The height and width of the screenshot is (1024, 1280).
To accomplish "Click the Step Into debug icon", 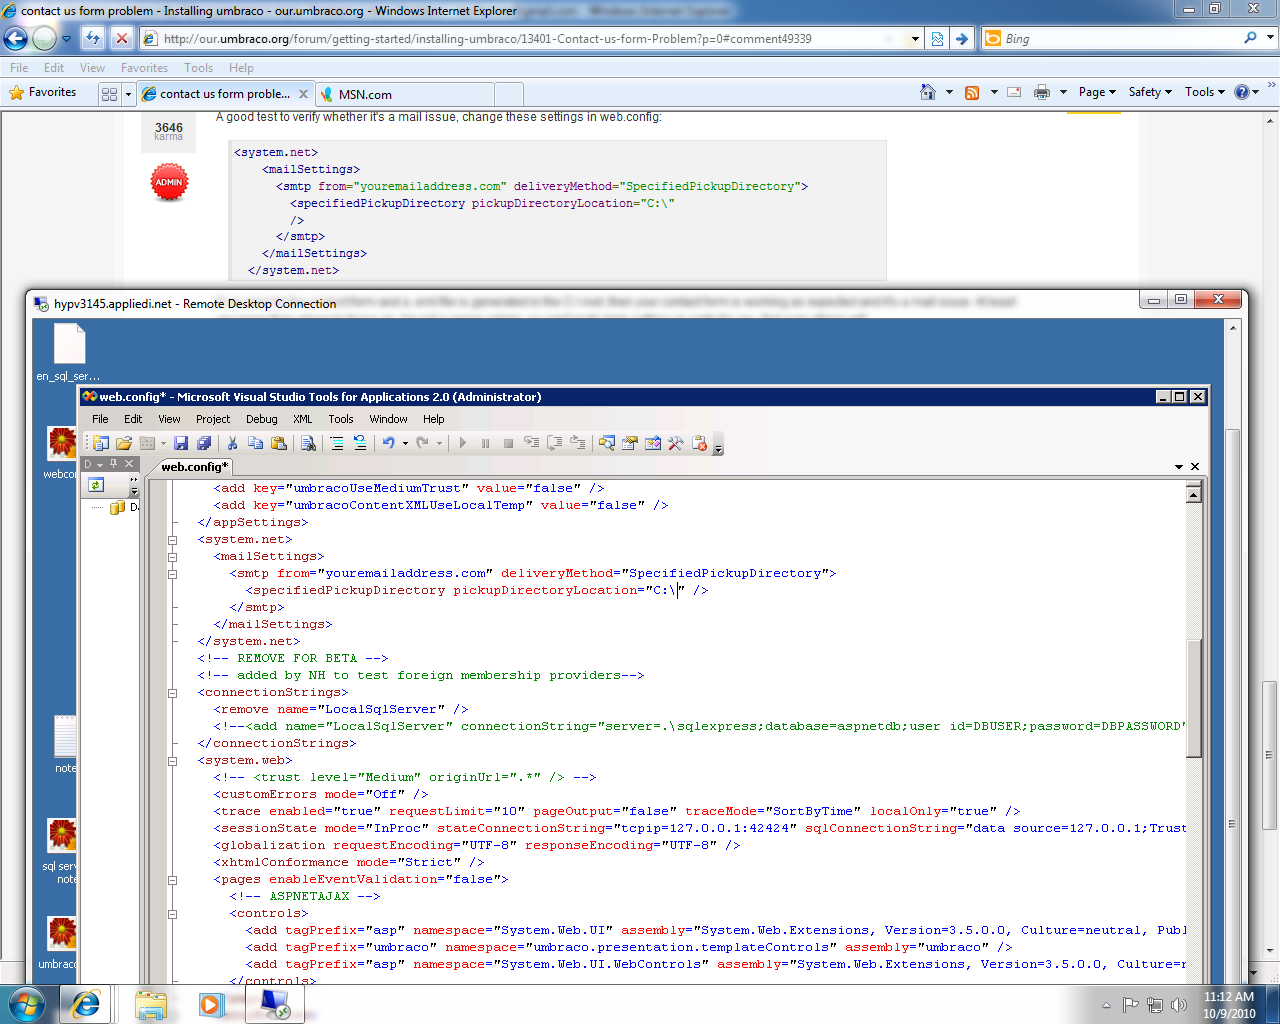I will [531, 443].
